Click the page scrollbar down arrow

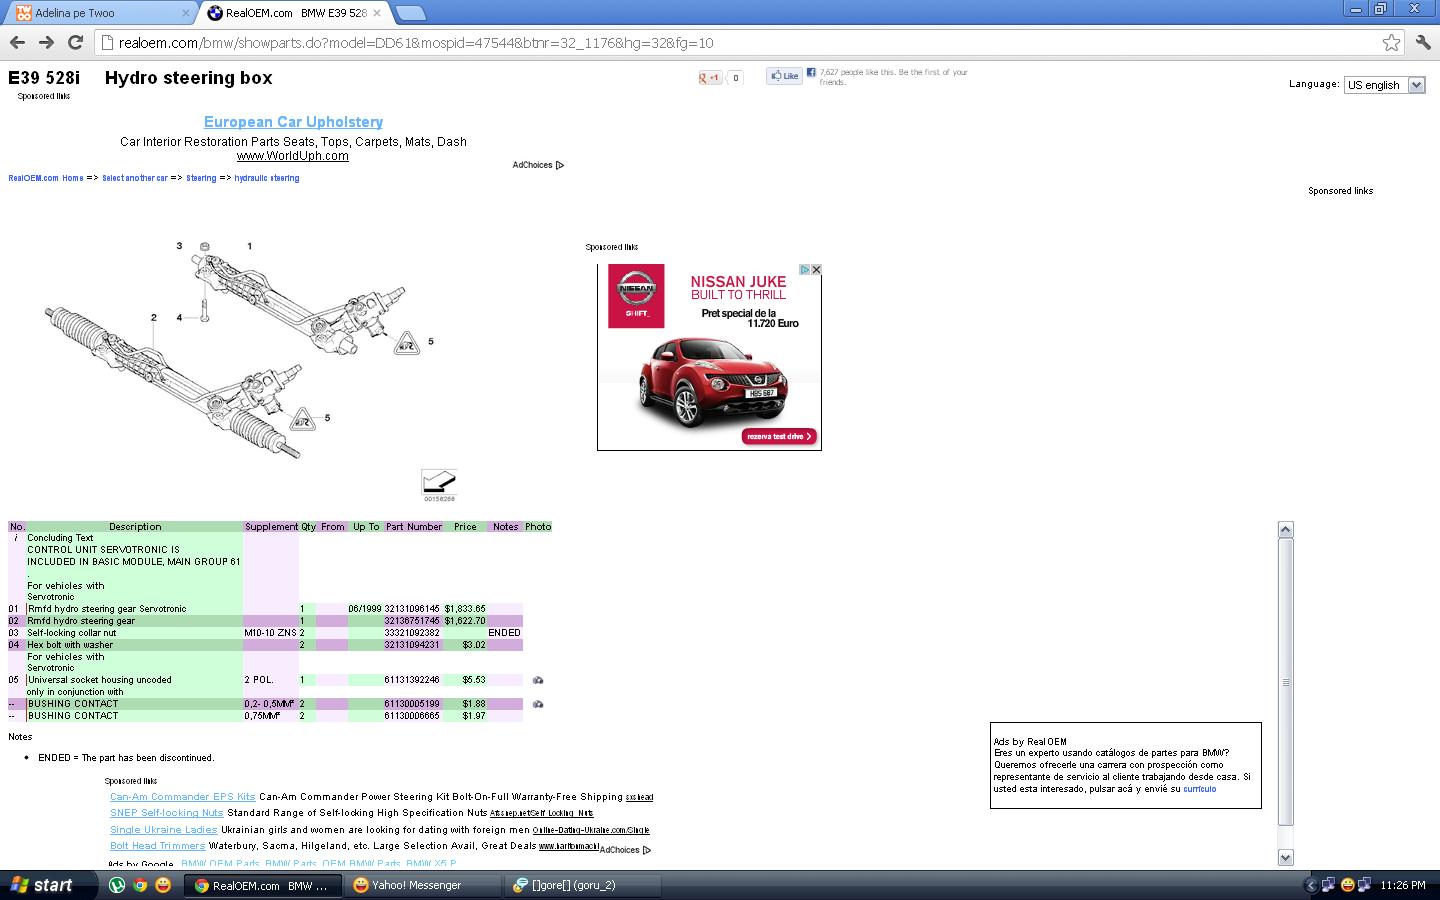tap(1286, 857)
